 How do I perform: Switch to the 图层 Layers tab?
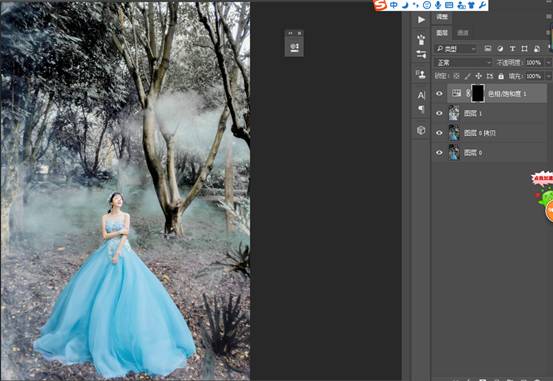pos(442,33)
